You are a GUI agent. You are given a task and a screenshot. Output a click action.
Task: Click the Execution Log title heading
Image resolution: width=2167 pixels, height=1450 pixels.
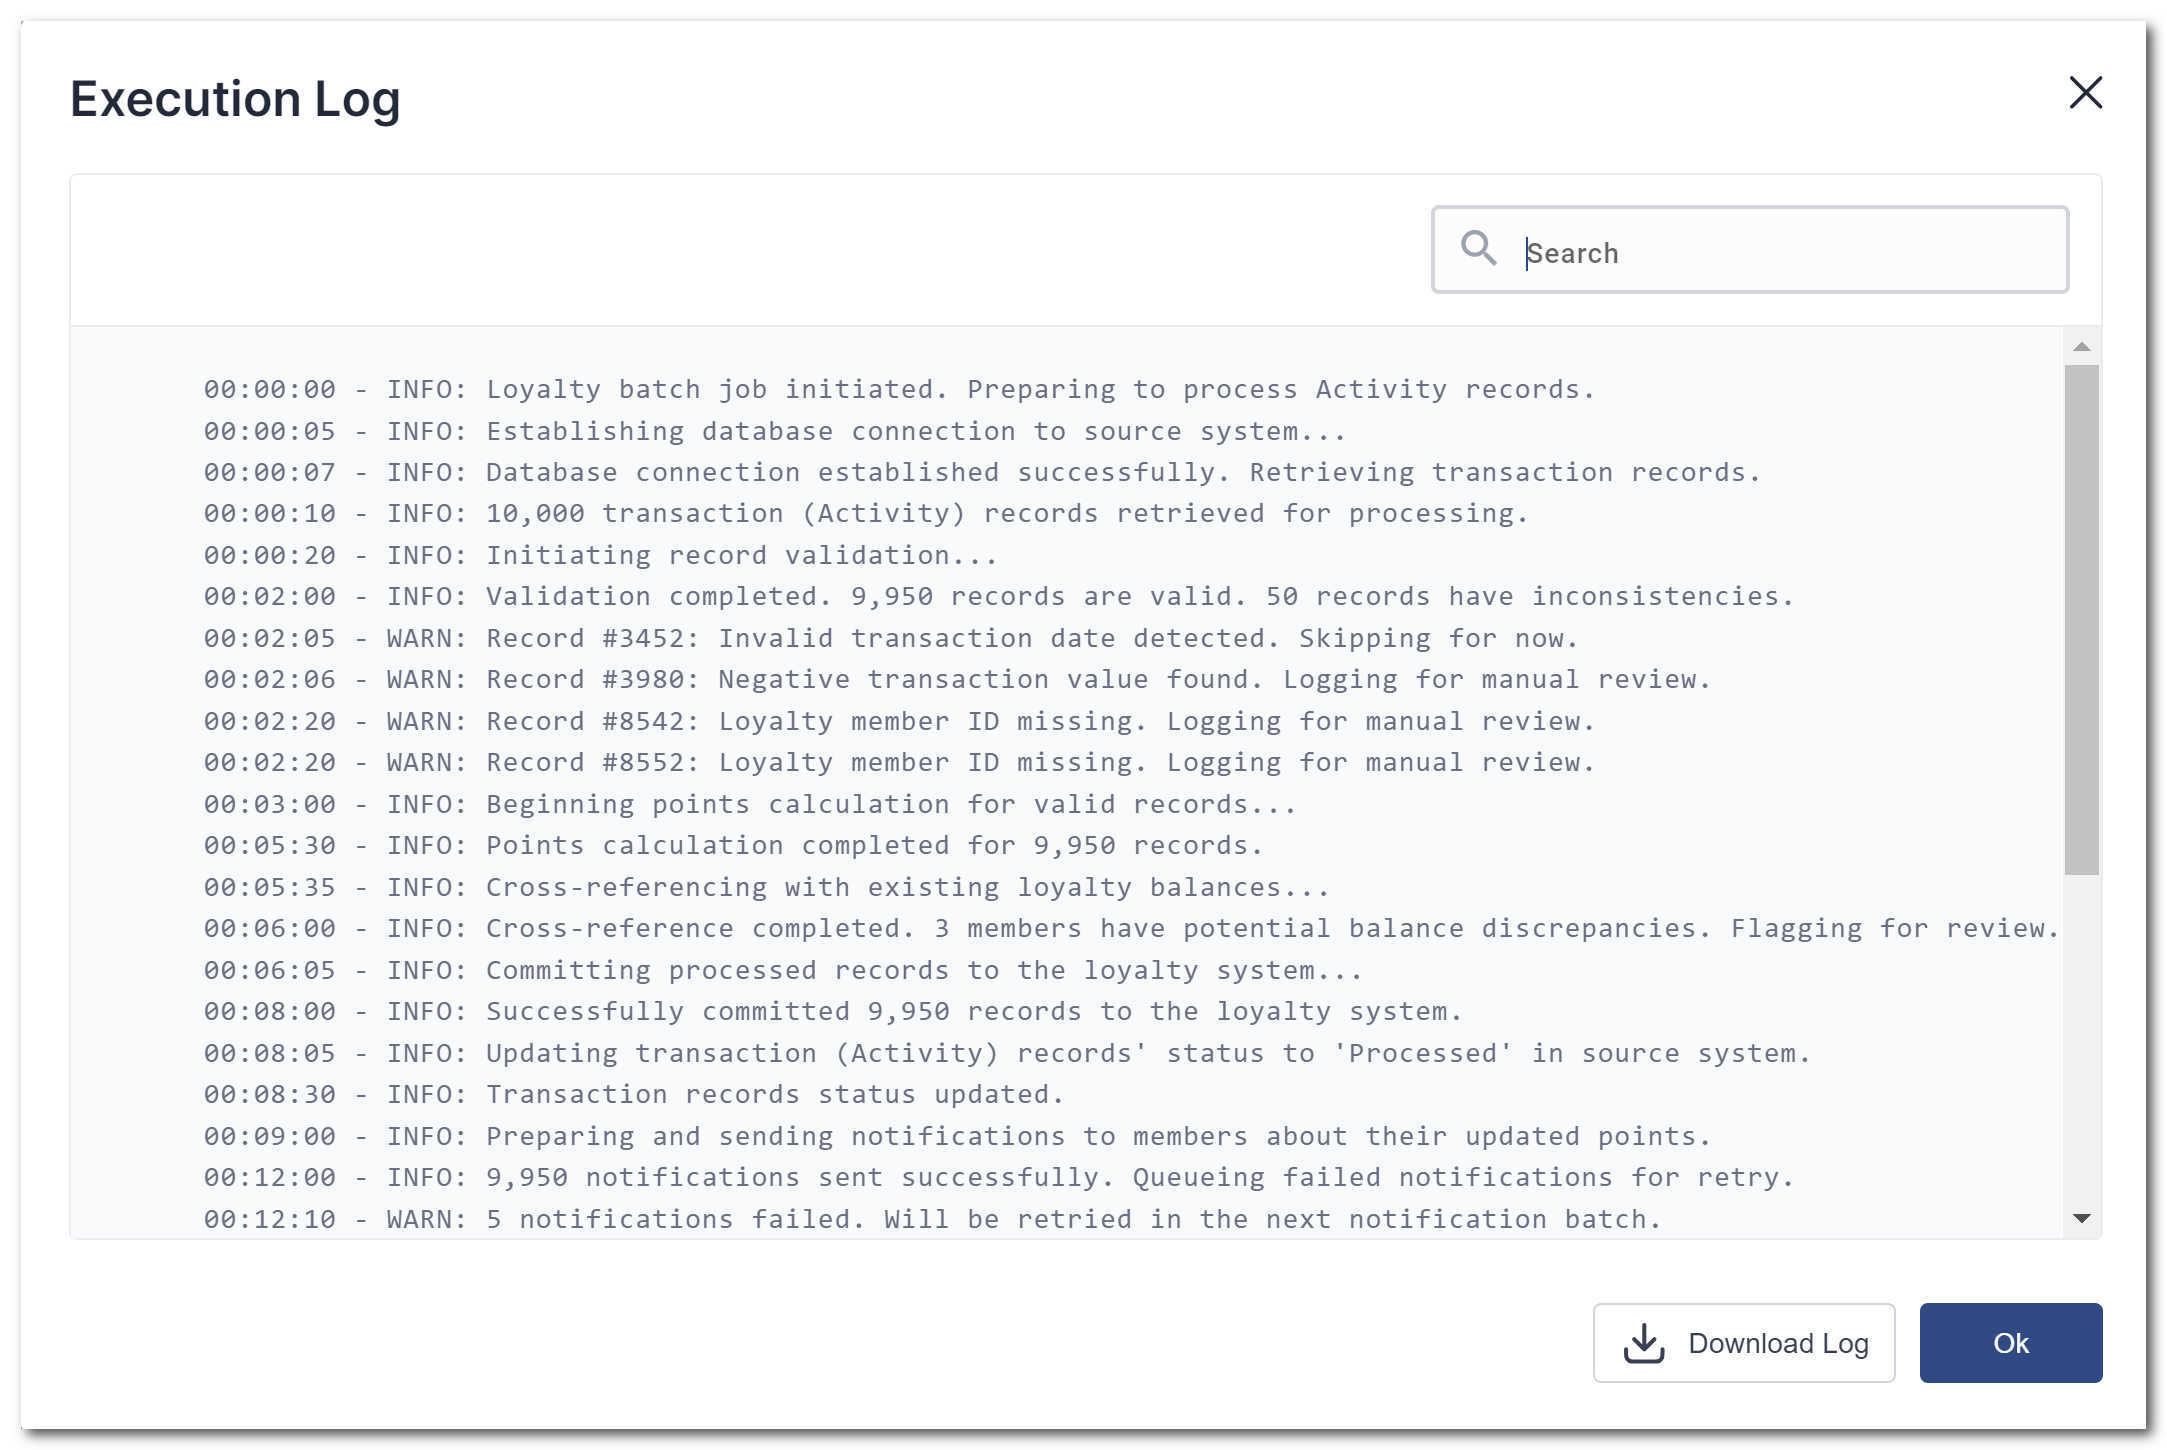(x=235, y=99)
